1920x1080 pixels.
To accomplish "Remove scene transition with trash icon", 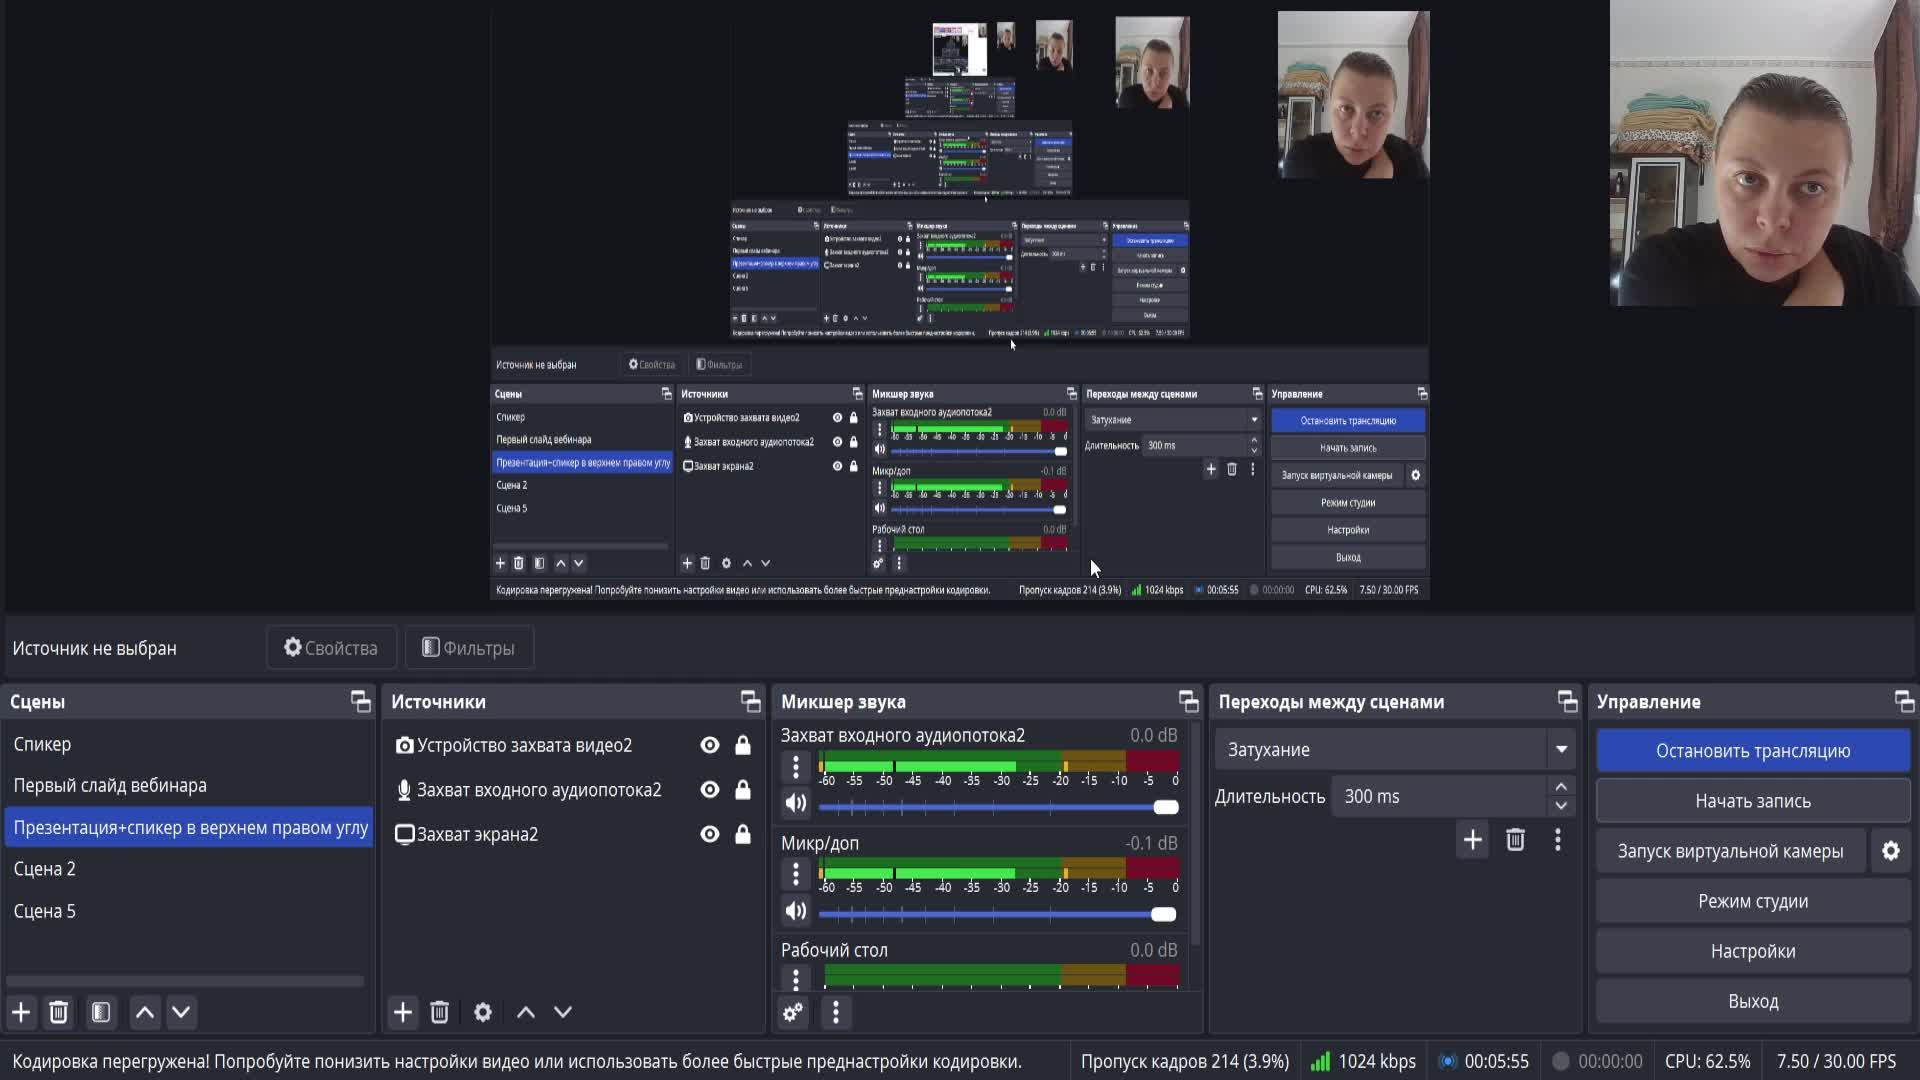I will pyautogui.click(x=1516, y=840).
